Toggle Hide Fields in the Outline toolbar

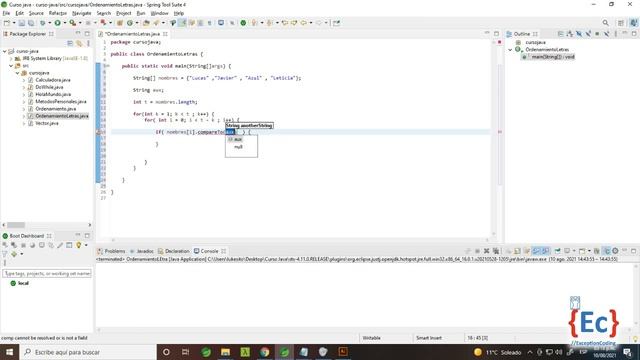(x=579, y=34)
